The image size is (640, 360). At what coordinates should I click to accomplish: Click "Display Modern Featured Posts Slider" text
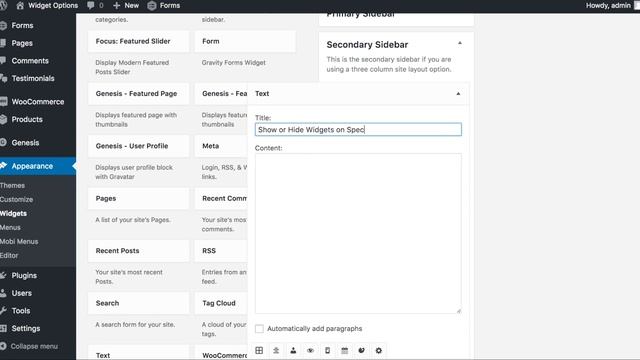click(132, 67)
